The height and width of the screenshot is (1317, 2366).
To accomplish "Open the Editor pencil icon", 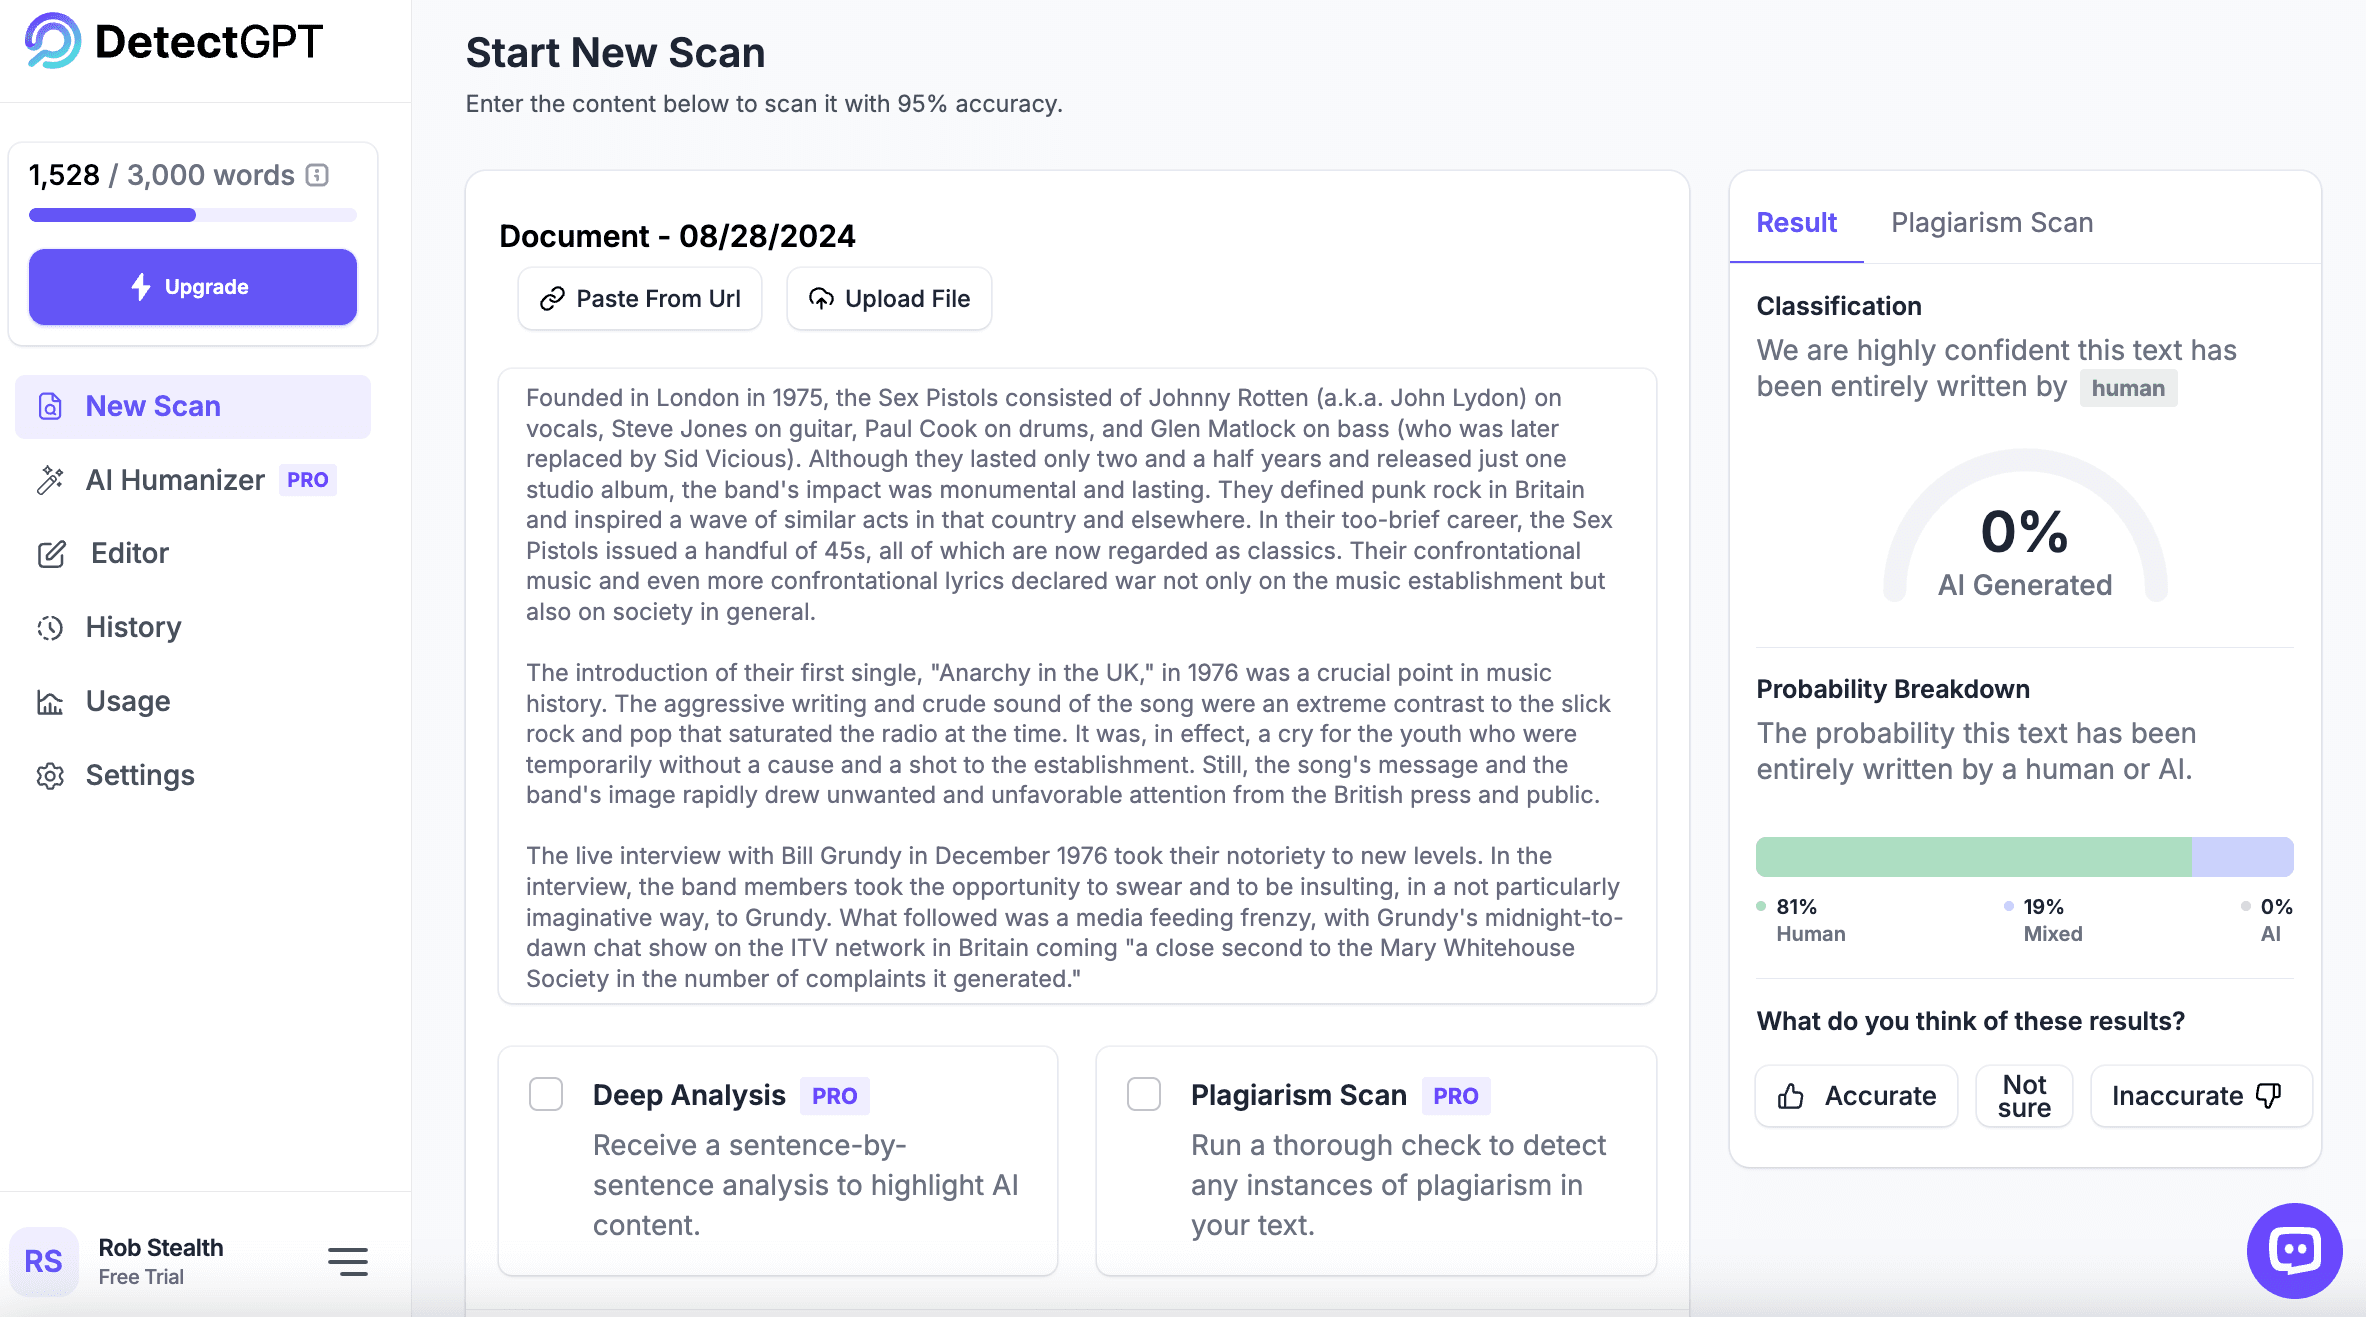I will 51,554.
